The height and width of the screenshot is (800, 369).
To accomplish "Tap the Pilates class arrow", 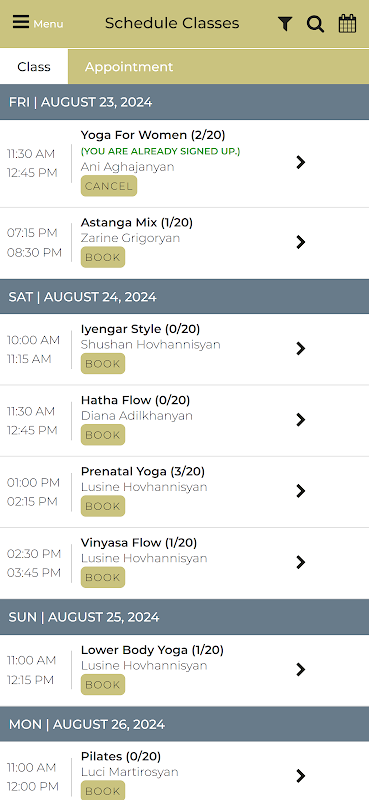I will click(x=301, y=776).
